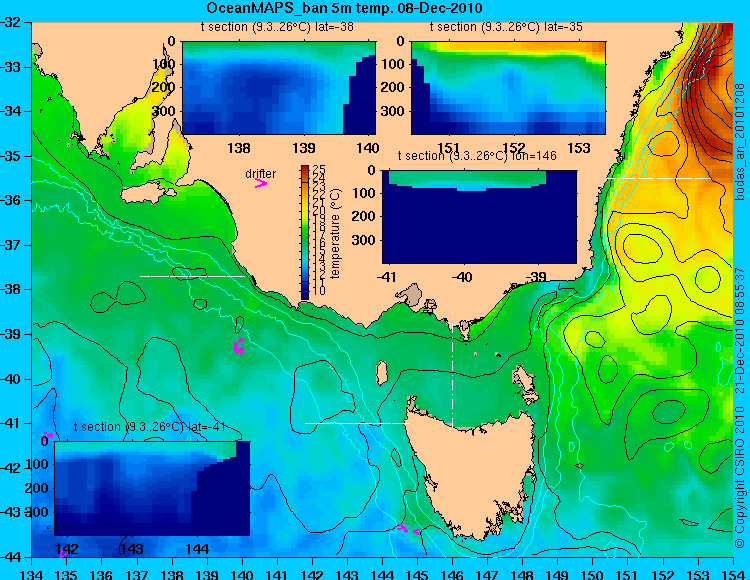The height and width of the screenshot is (580, 750).
Task: Click the vertical temperature color bar
Action: click(x=305, y=232)
